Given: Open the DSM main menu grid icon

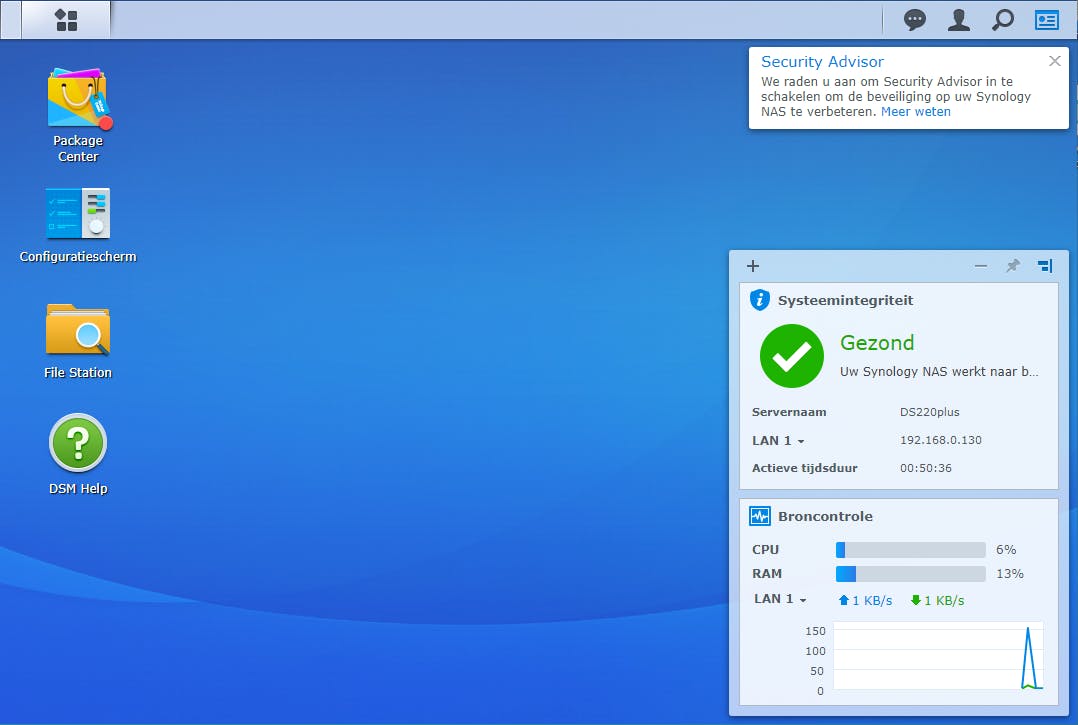Looking at the screenshot, I should 66,20.
